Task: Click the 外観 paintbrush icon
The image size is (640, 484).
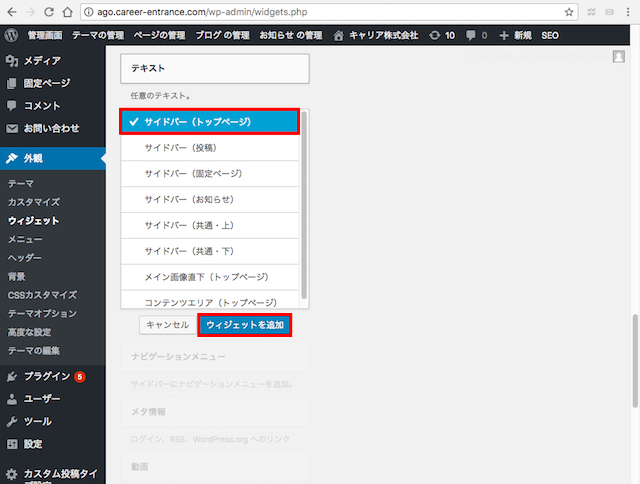Action: (x=12, y=158)
